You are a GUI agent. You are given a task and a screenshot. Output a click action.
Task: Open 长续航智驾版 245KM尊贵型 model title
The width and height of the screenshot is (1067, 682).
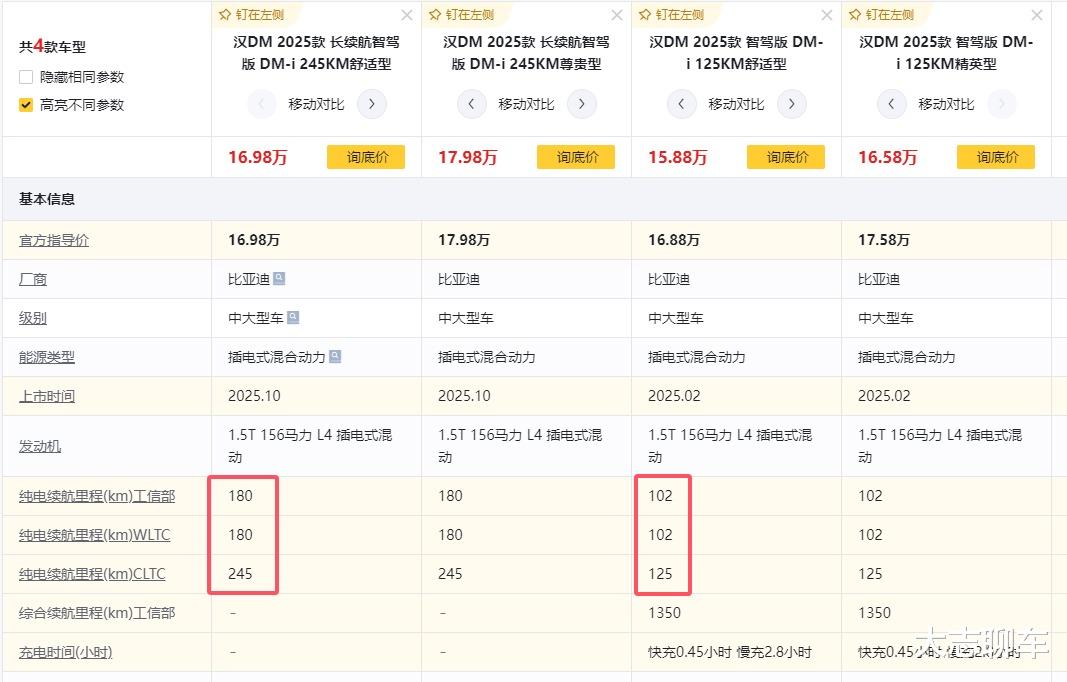526,53
